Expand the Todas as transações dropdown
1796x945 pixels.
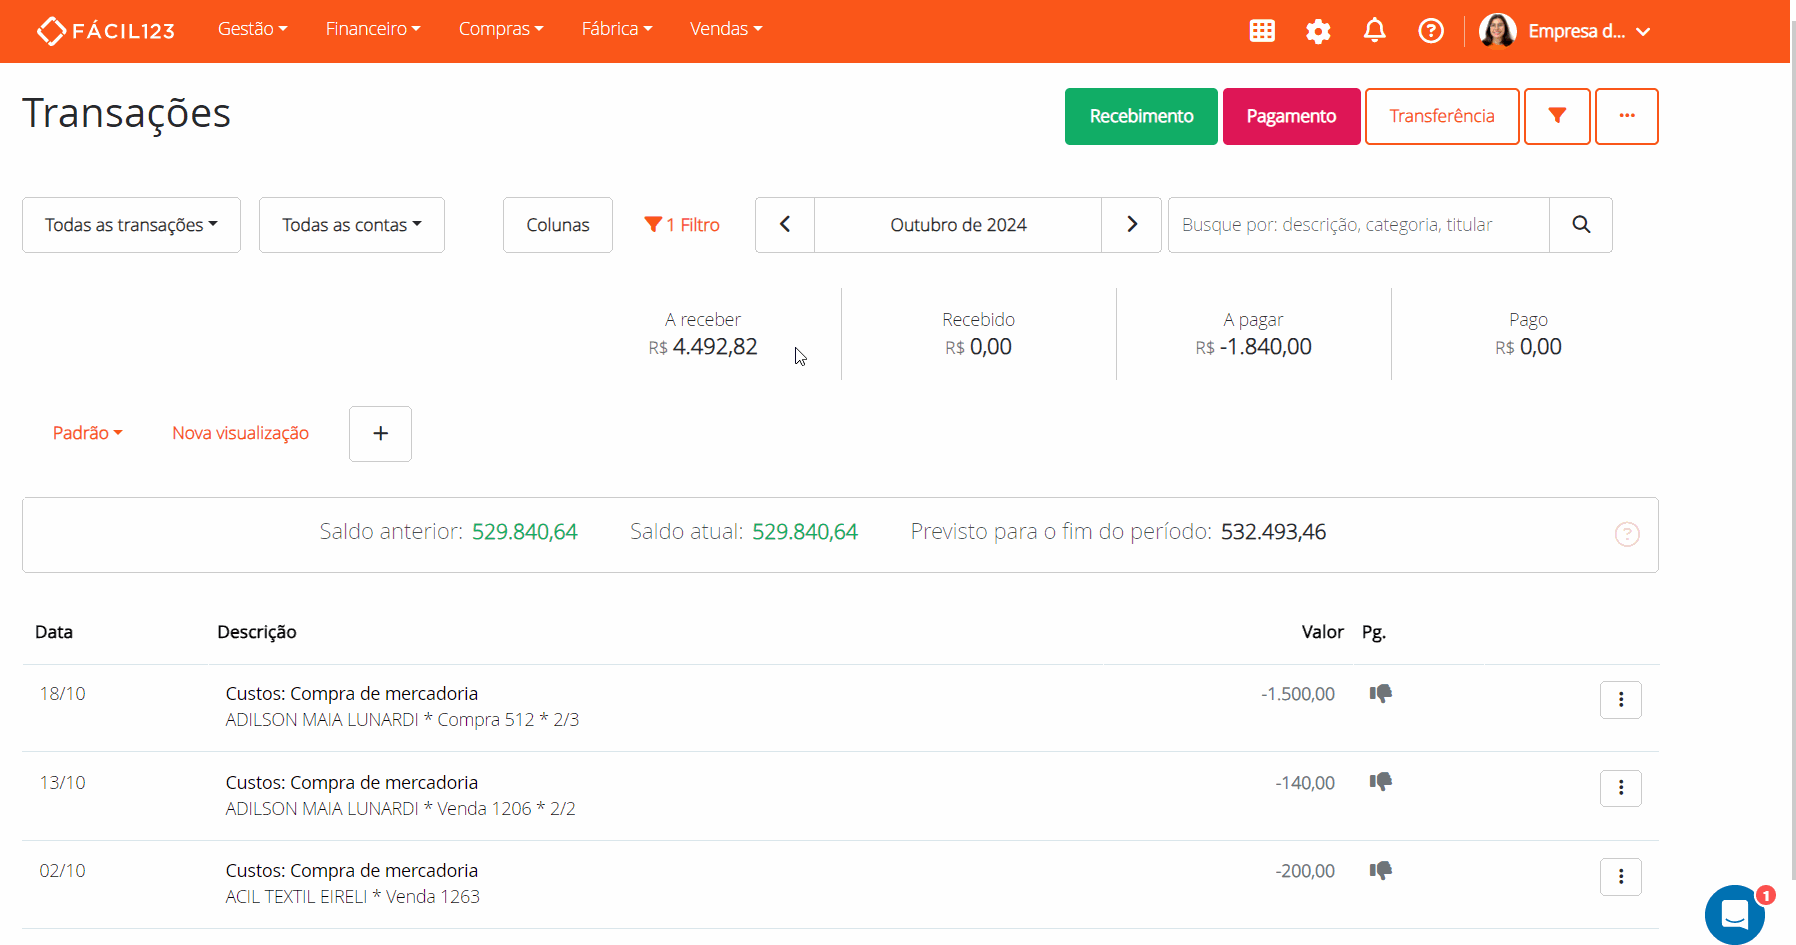(x=131, y=225)
